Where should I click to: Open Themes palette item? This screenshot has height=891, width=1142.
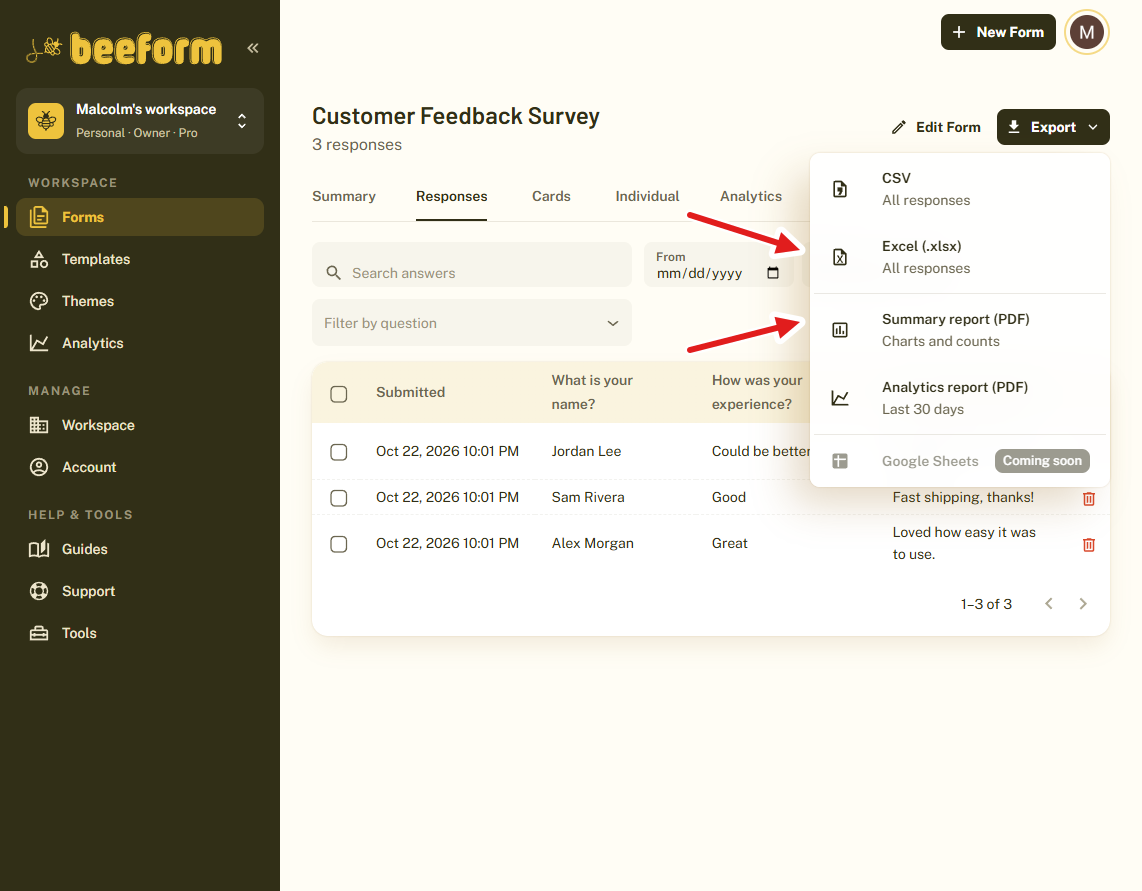tap(140, 301)
